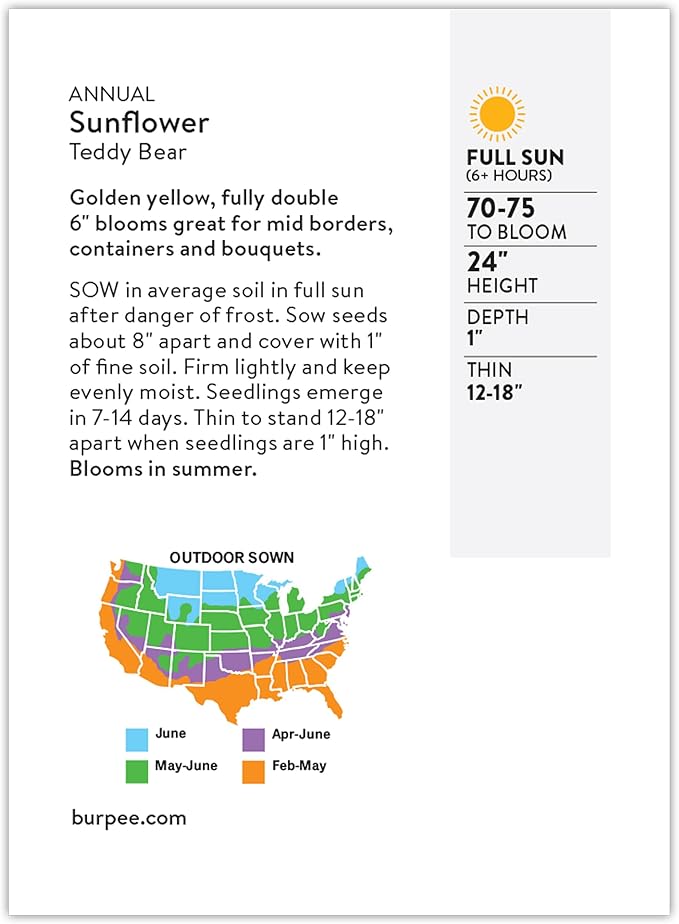Click the OUTDOOR SOWN map title
Image resolution: width=679 pixels, height=924 pixels.
tap(232, 557)
